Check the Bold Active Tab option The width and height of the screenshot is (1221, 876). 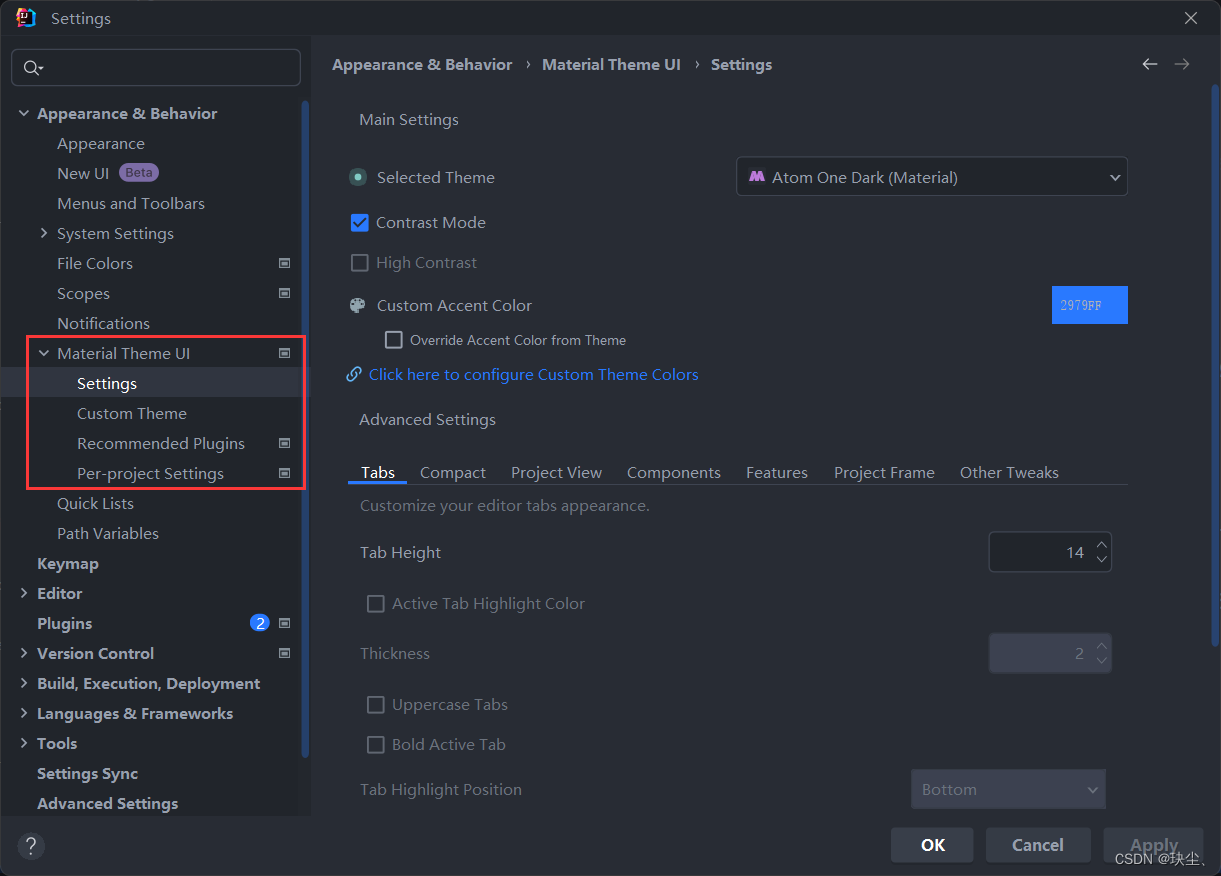376,744
